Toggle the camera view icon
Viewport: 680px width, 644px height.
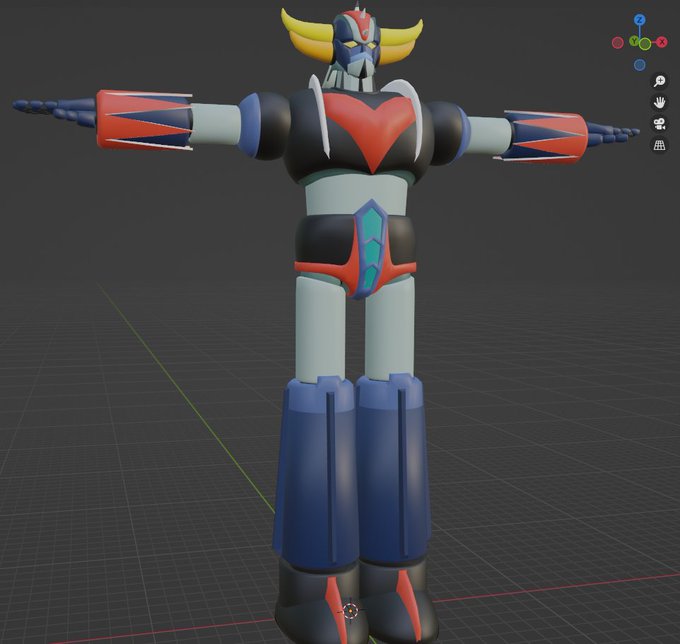660,124
